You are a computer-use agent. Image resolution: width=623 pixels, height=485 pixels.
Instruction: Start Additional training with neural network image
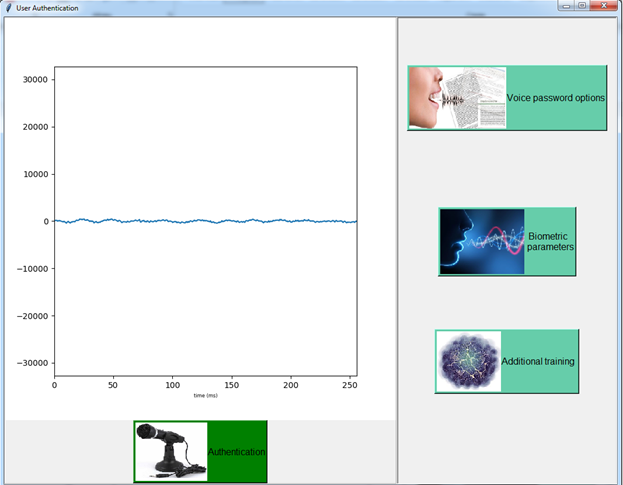click(507, 361)
